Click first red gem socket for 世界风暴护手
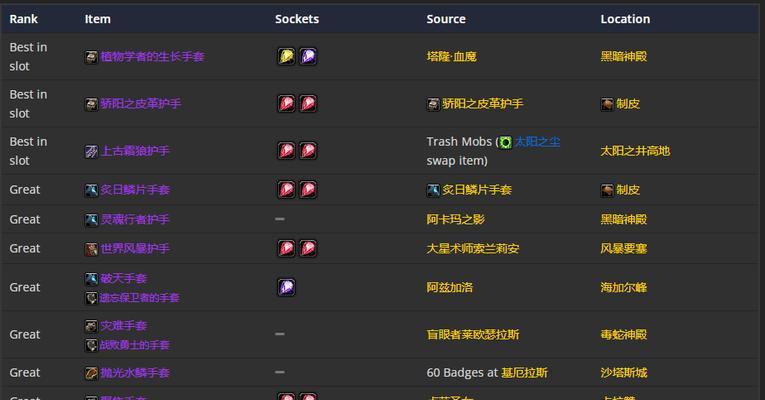 tap(286, 248)
